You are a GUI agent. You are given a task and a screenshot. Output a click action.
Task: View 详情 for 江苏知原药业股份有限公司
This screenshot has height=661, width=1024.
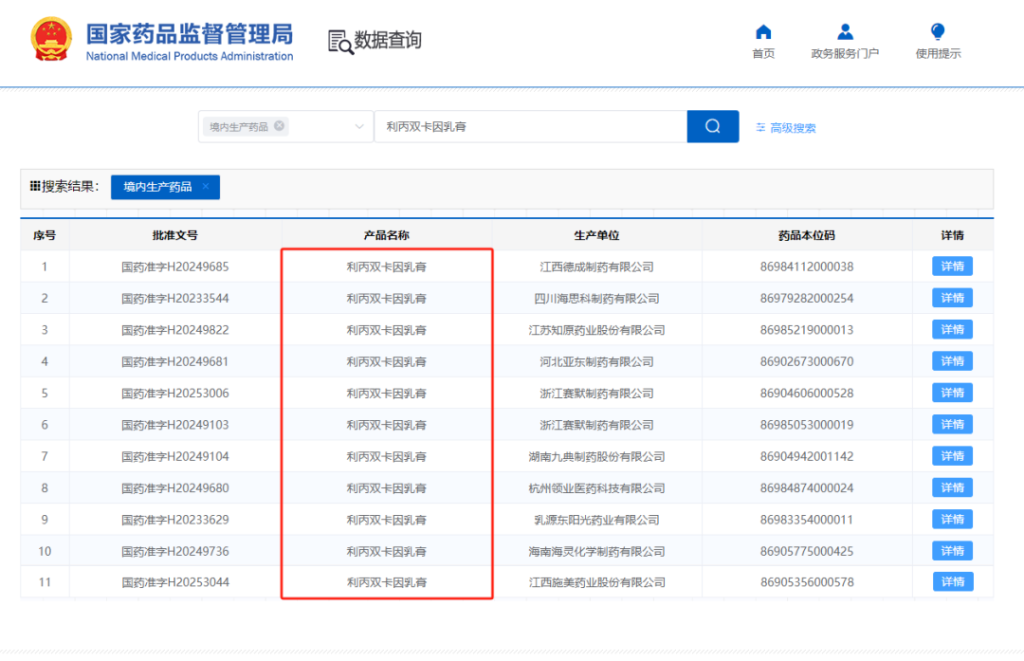coord(952,330)
